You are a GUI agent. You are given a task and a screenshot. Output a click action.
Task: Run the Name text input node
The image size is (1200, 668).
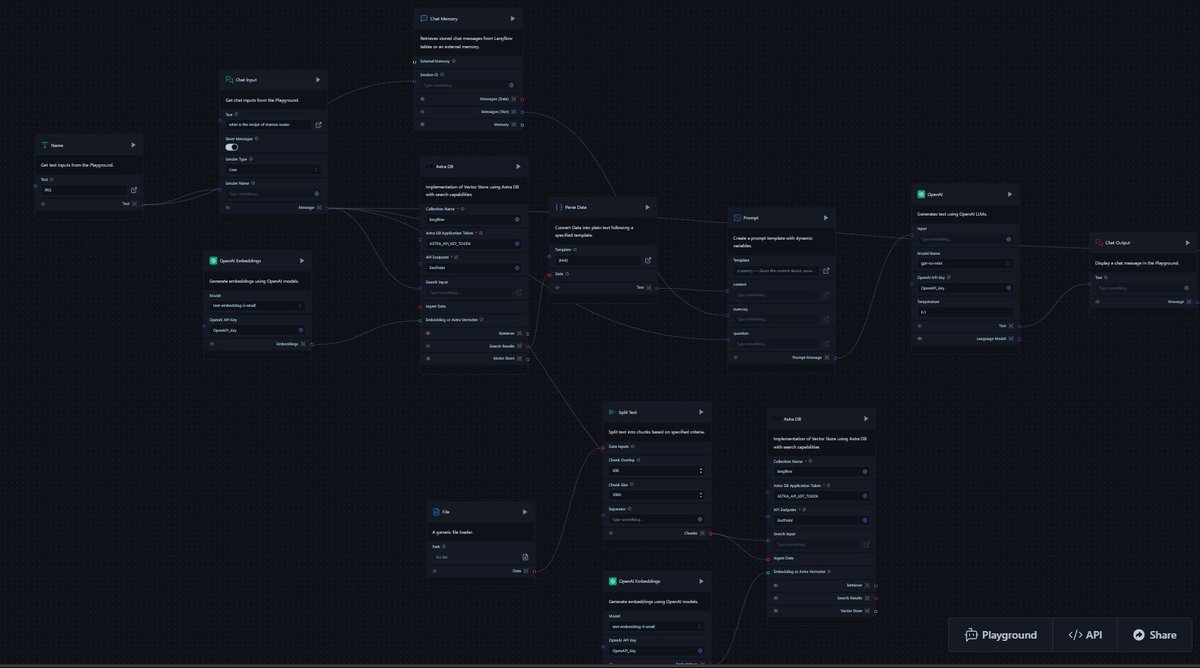[x=133, y=144]
